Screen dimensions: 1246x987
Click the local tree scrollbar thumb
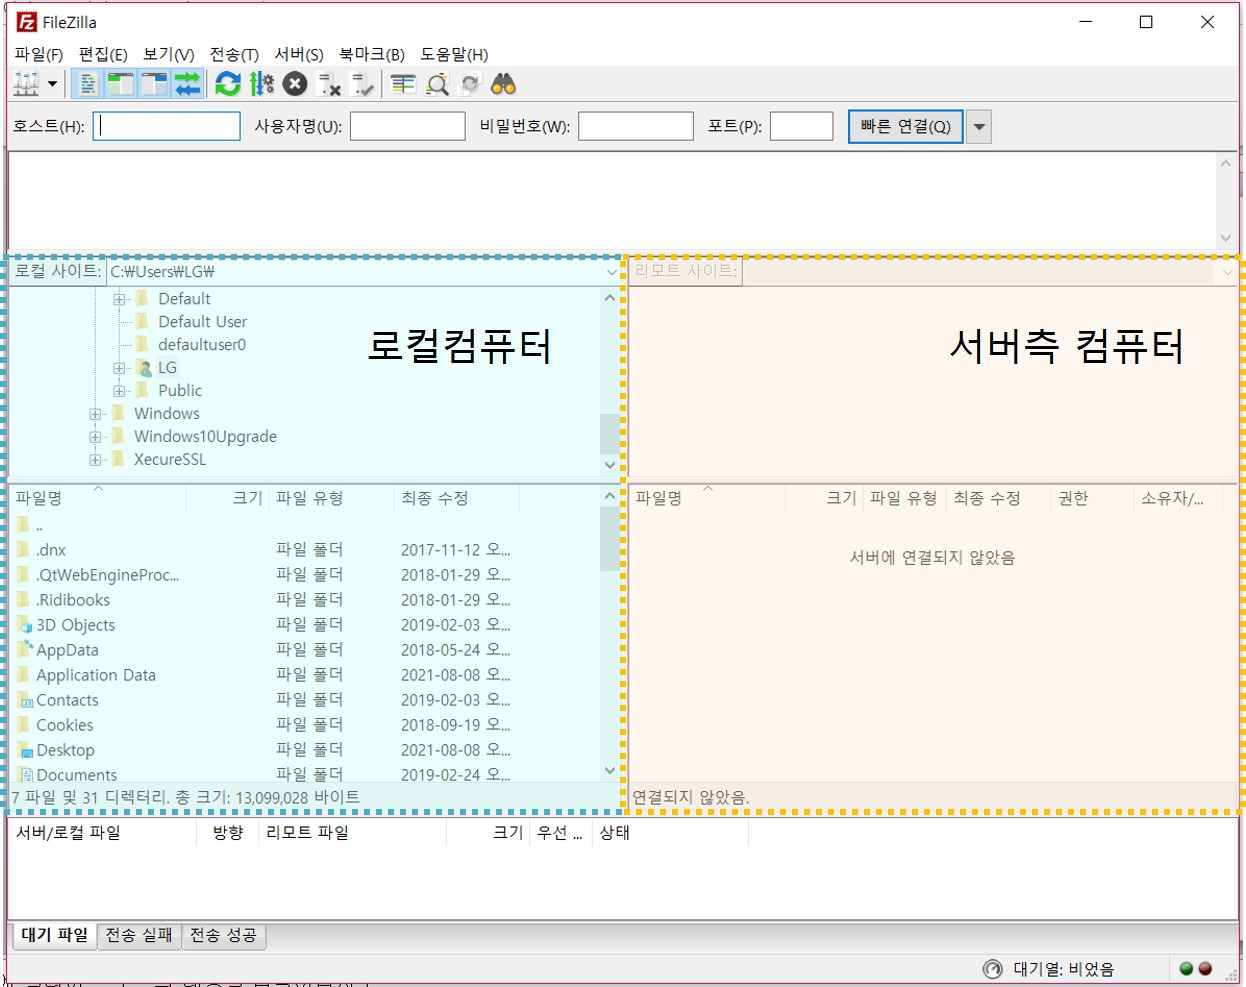point(610,434)
